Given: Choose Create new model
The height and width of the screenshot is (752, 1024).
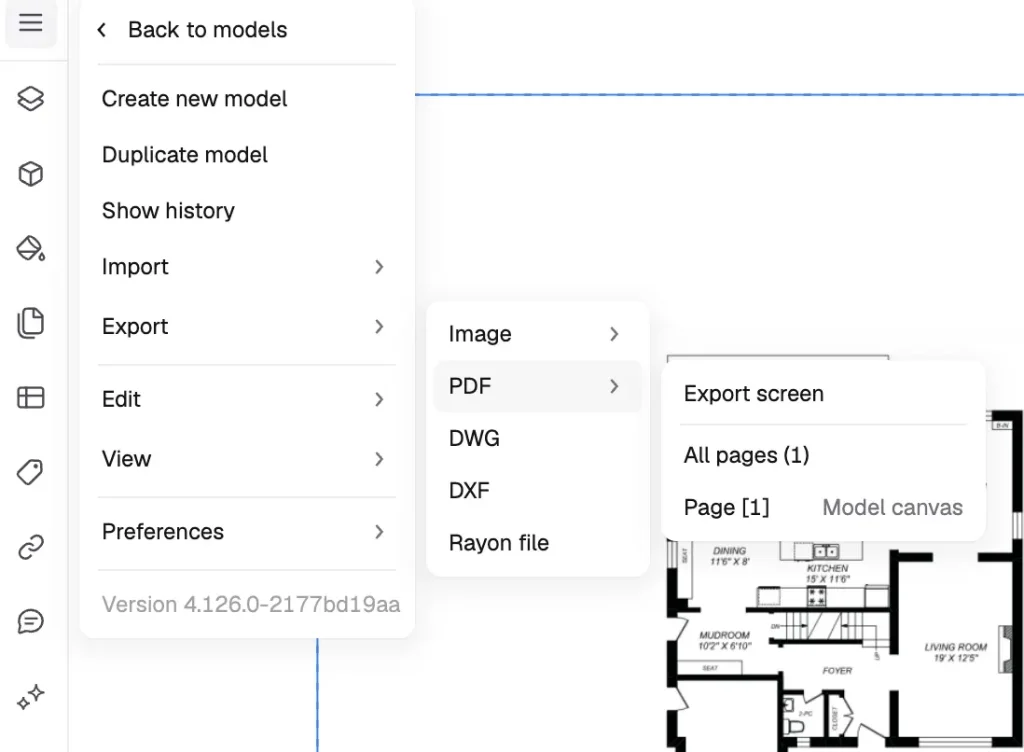Looking at the screenshot, I should (195, 99).
